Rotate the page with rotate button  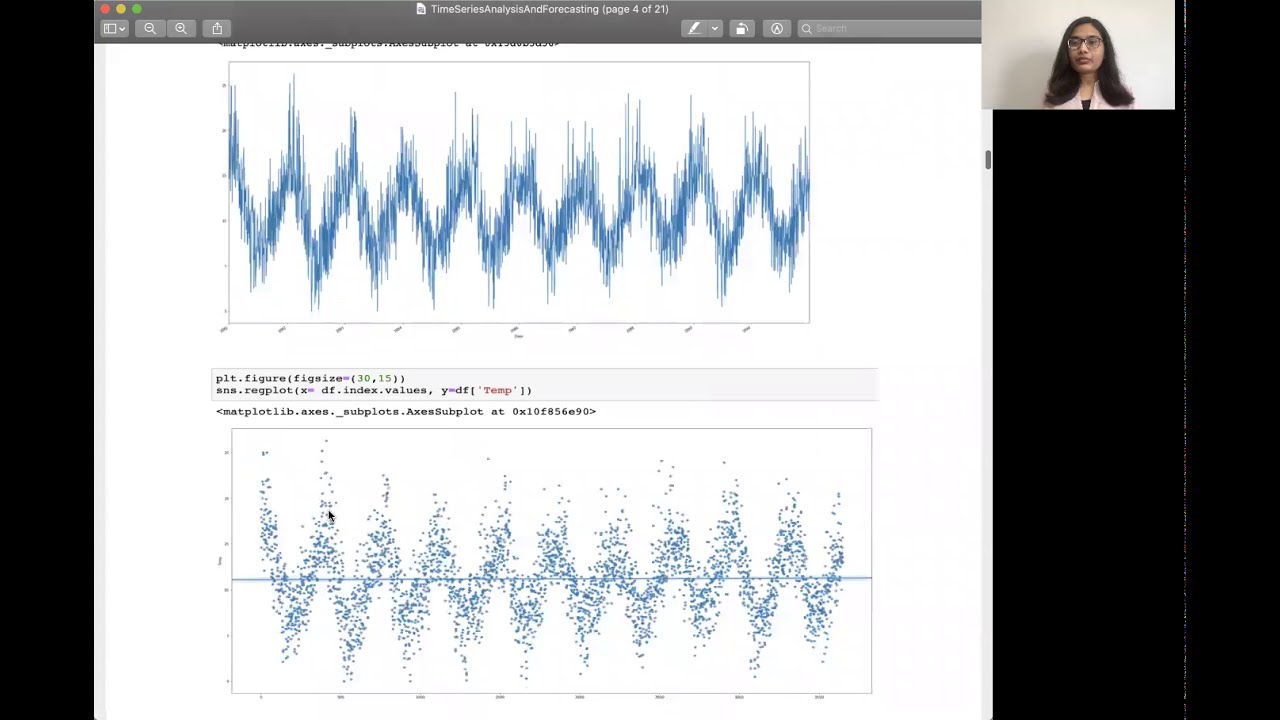[x=741, y=28]
